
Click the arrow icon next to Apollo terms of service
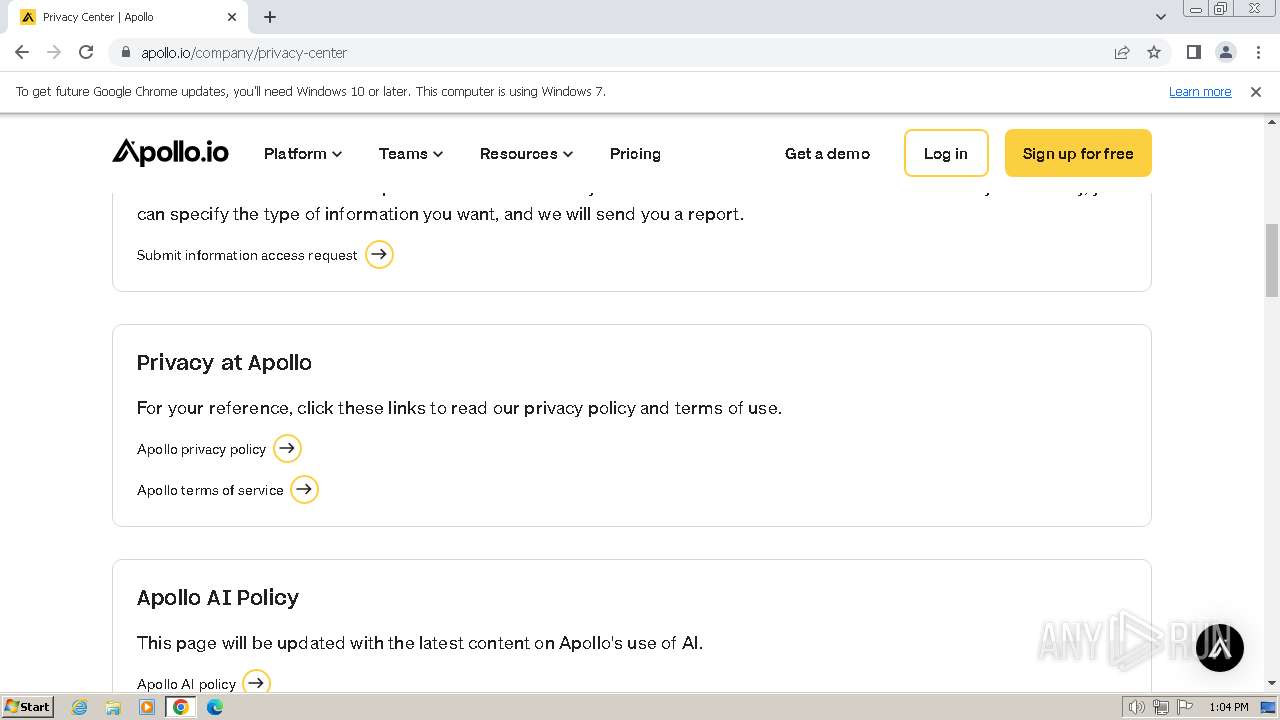pos(304,490)
